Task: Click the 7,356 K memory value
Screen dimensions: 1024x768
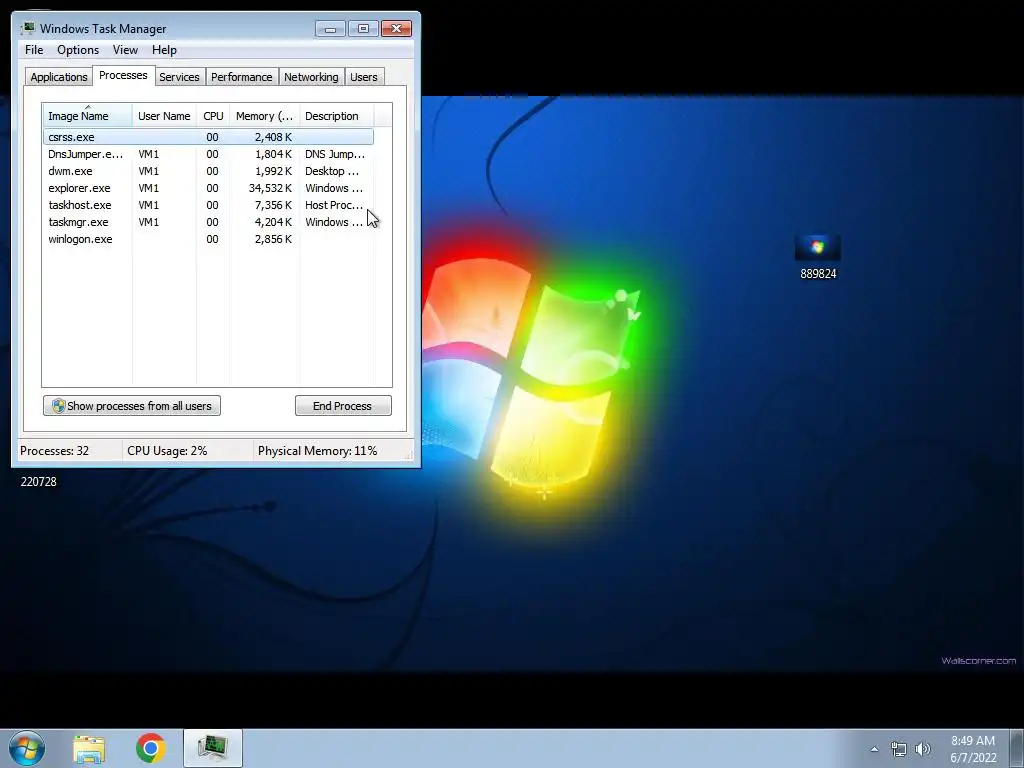Action: click(x=274, y=205)
